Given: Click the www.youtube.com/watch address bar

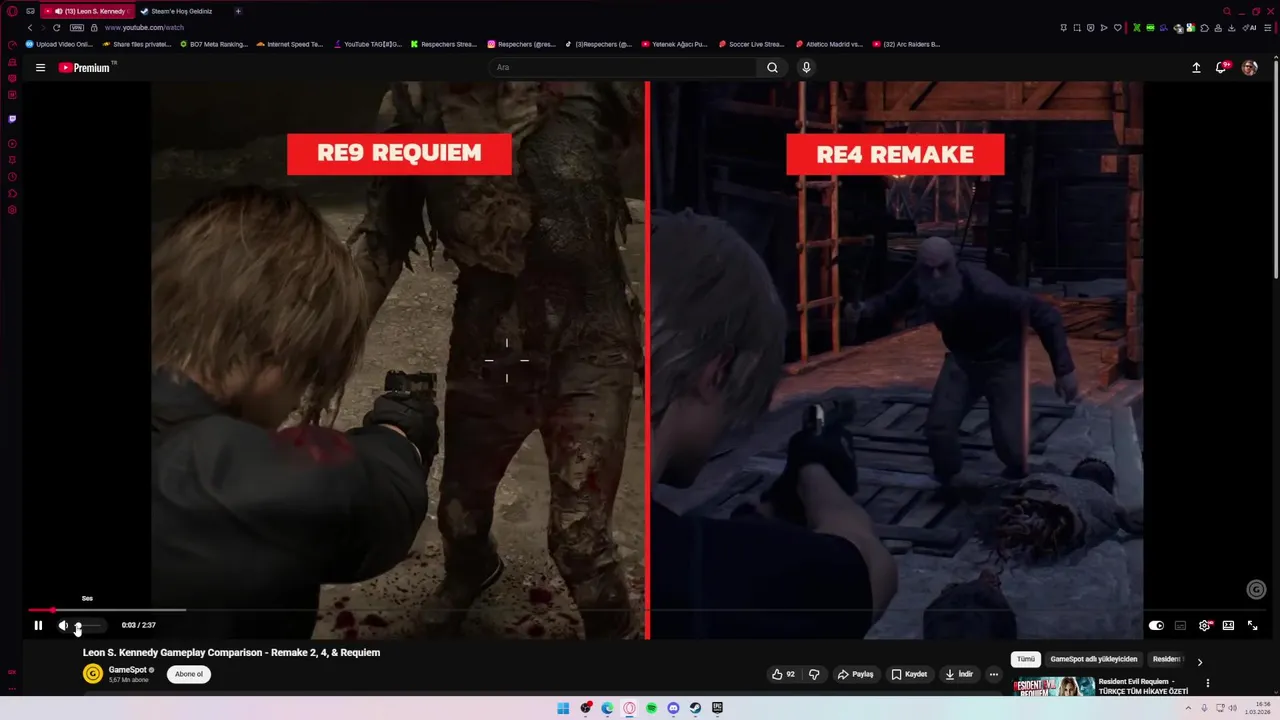Looking at the screenshot, I should [144, 28].
